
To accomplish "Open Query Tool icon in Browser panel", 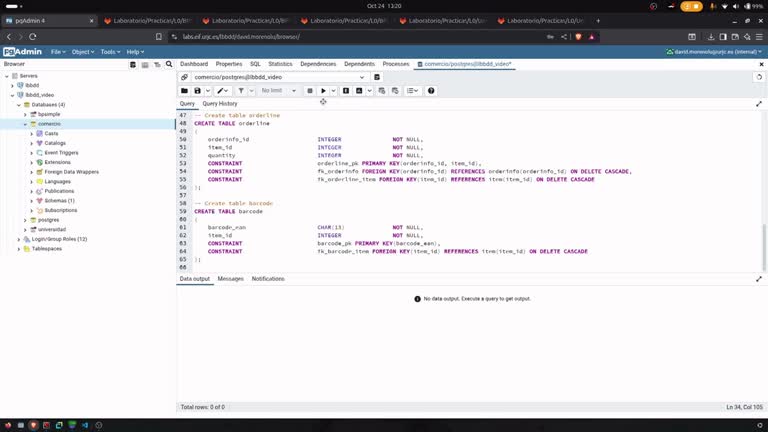I will tap(133, 64).
